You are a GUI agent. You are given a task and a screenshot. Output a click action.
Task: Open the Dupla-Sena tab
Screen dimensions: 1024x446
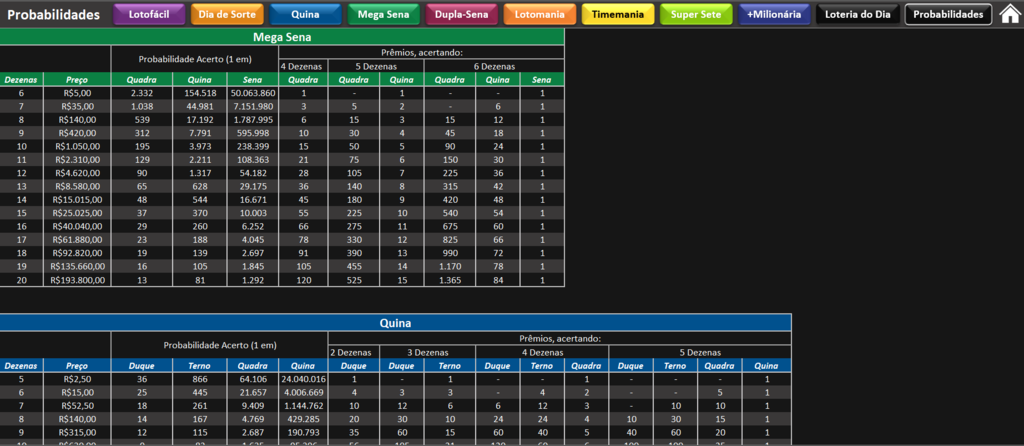tap(461, 14)
